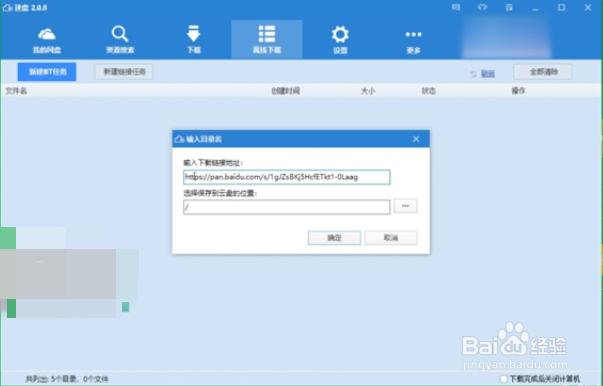Toggle 下载完成后关闭计算机 checkbox
603x386 pixels.
click(x=503, y=379)
